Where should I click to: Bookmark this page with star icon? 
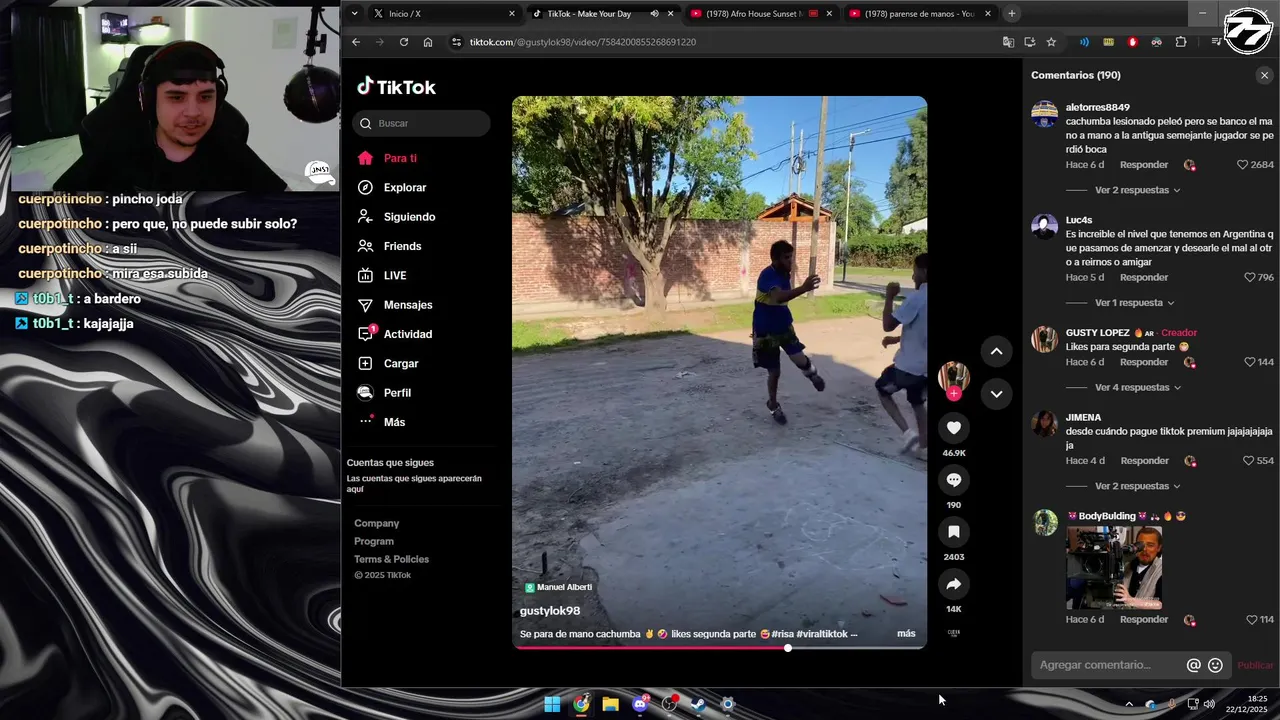pos(1051,42)
